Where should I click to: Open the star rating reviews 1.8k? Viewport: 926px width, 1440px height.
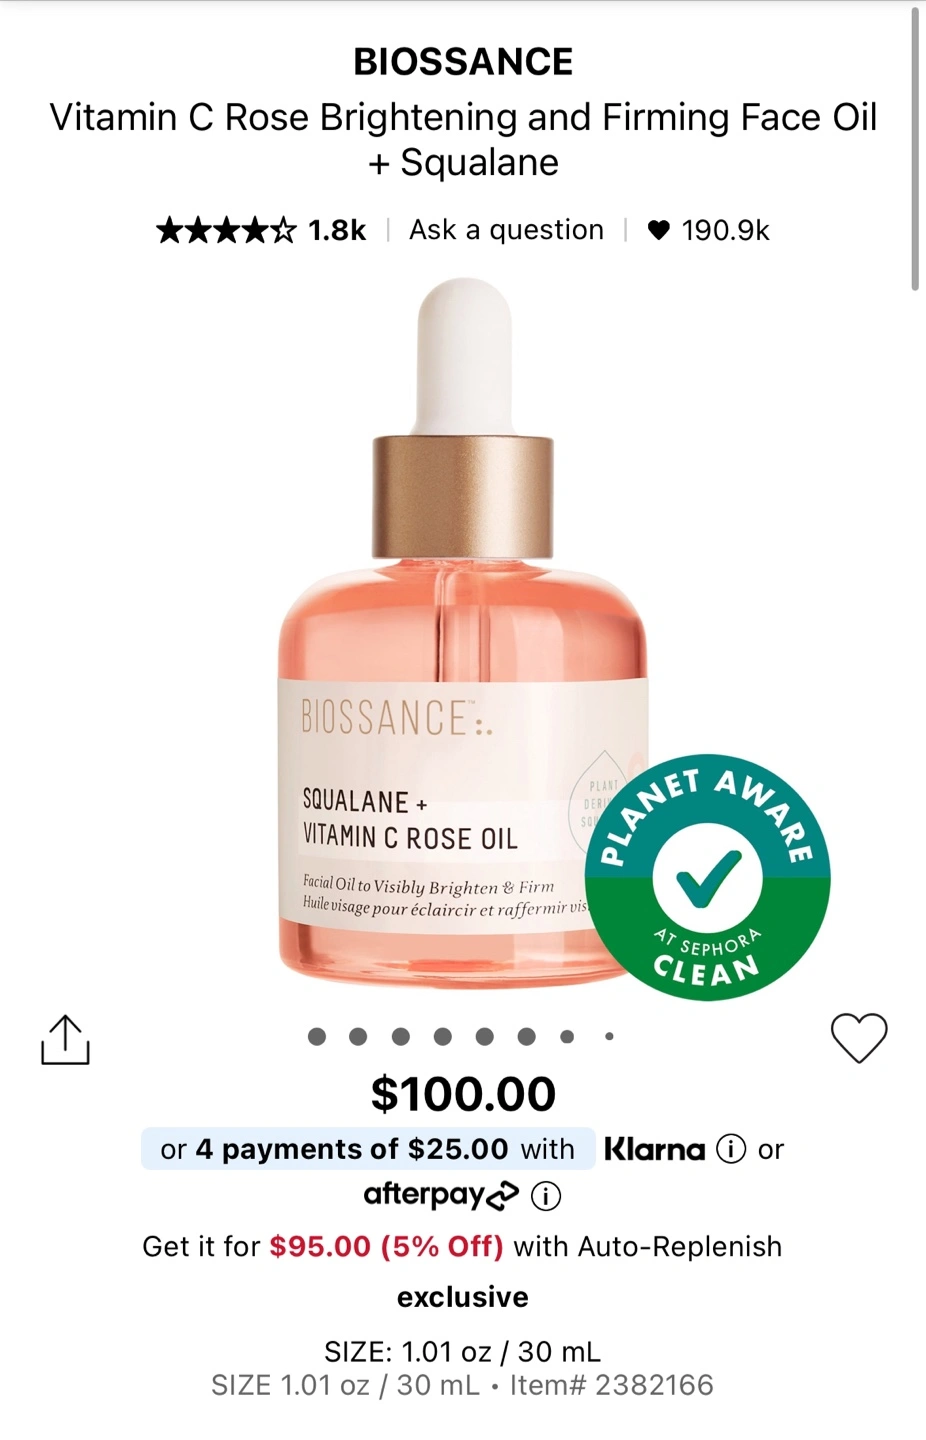coord(261,230)
